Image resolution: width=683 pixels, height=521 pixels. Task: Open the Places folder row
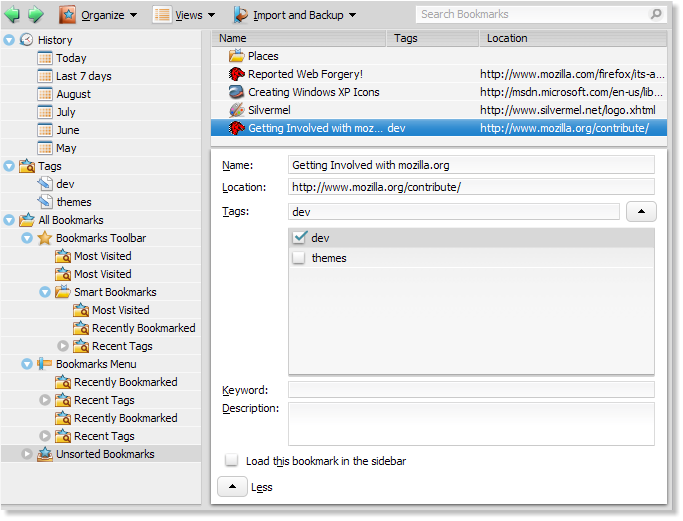439,56
